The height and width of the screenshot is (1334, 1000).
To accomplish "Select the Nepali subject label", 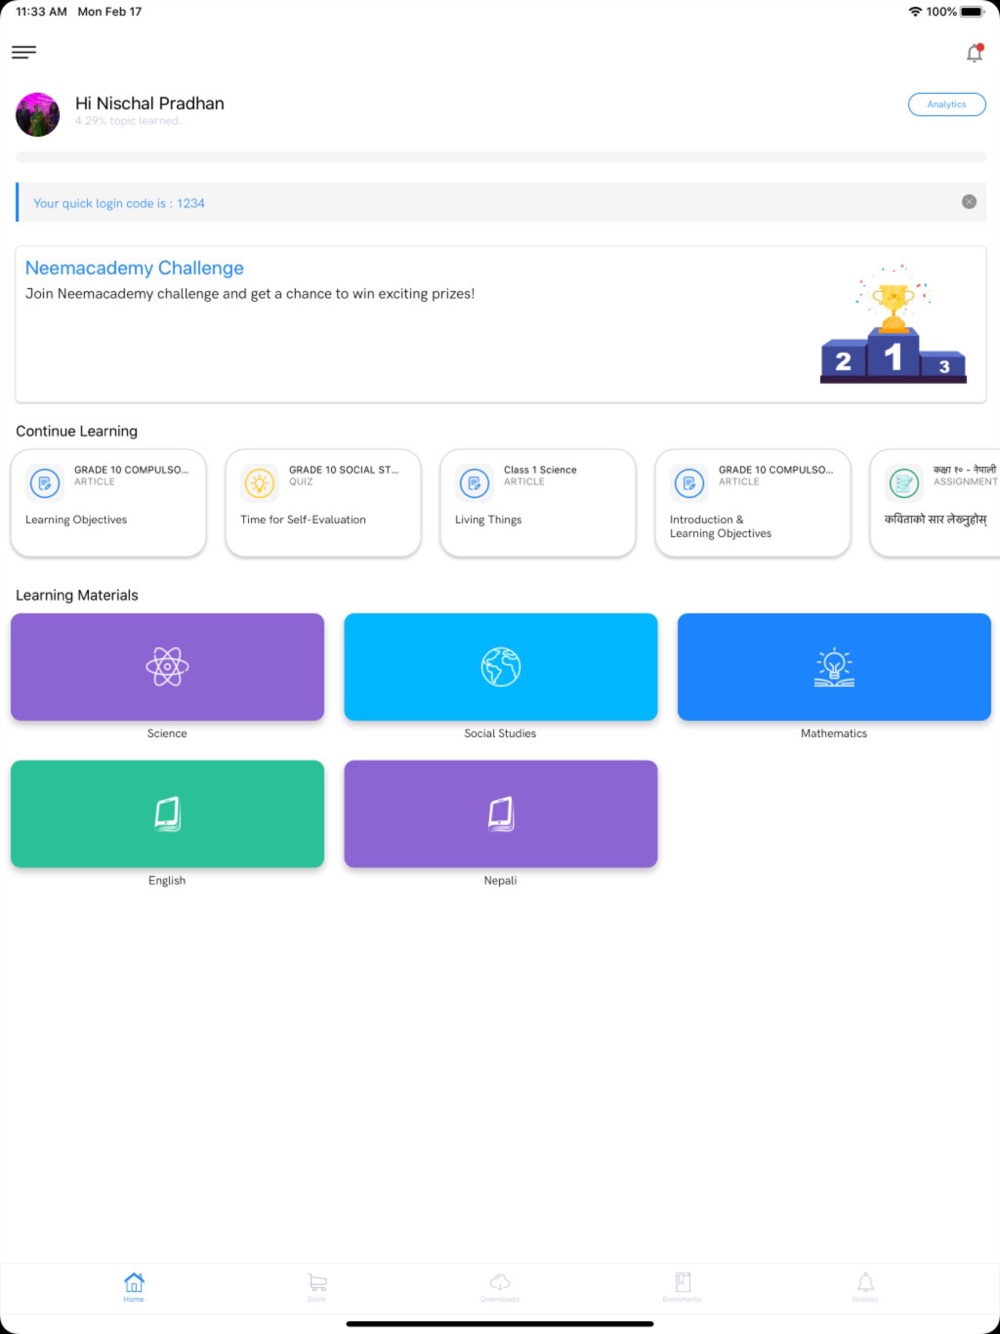I will coord(500,881).
